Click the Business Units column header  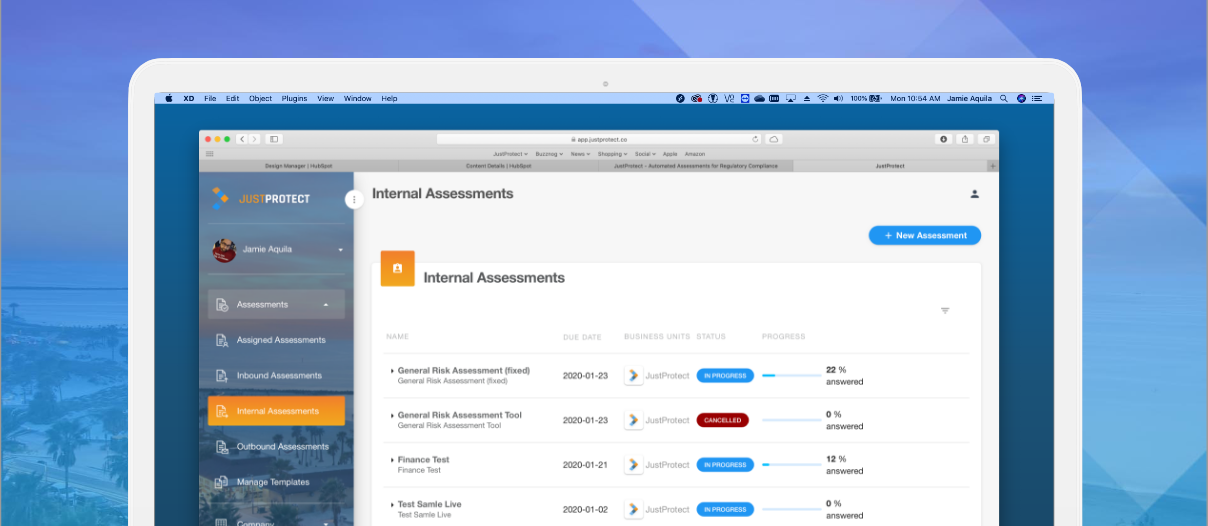pyautogui.click(x=657, y=337)
